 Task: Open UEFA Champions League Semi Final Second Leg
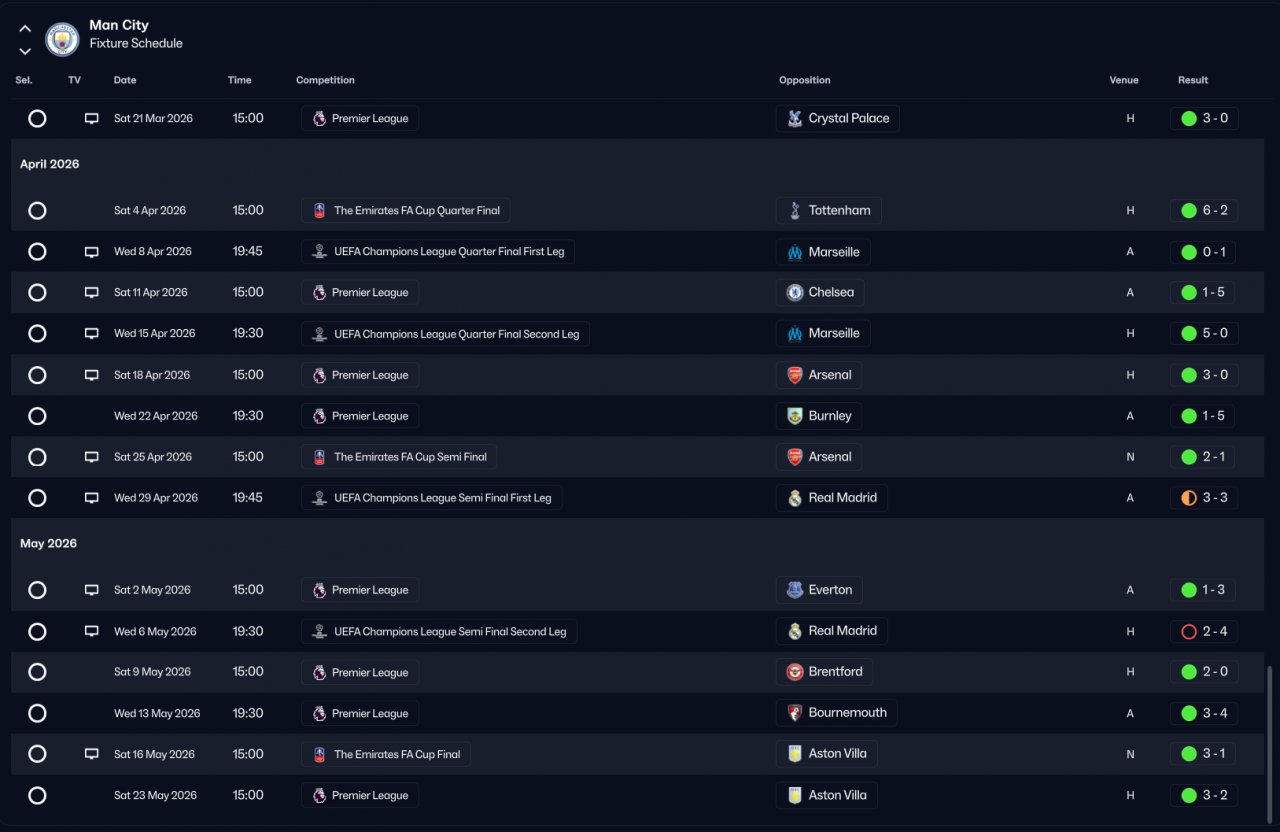tap(439, 631)
